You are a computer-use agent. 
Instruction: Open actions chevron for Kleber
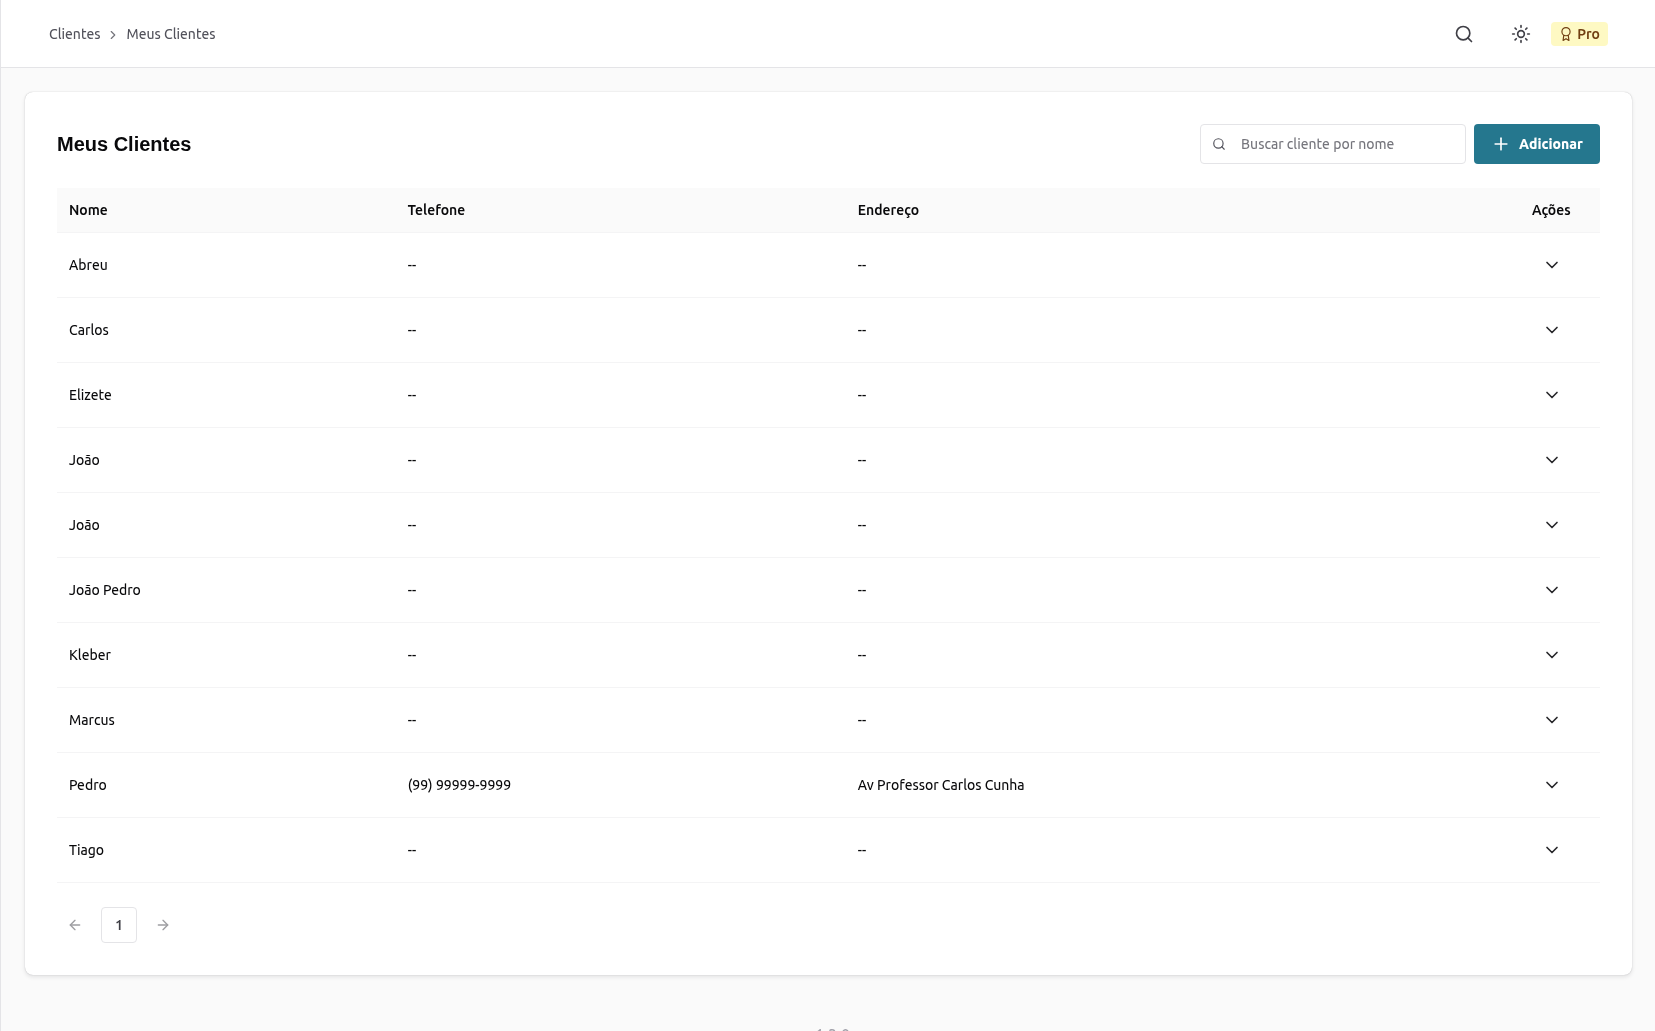1551,655
